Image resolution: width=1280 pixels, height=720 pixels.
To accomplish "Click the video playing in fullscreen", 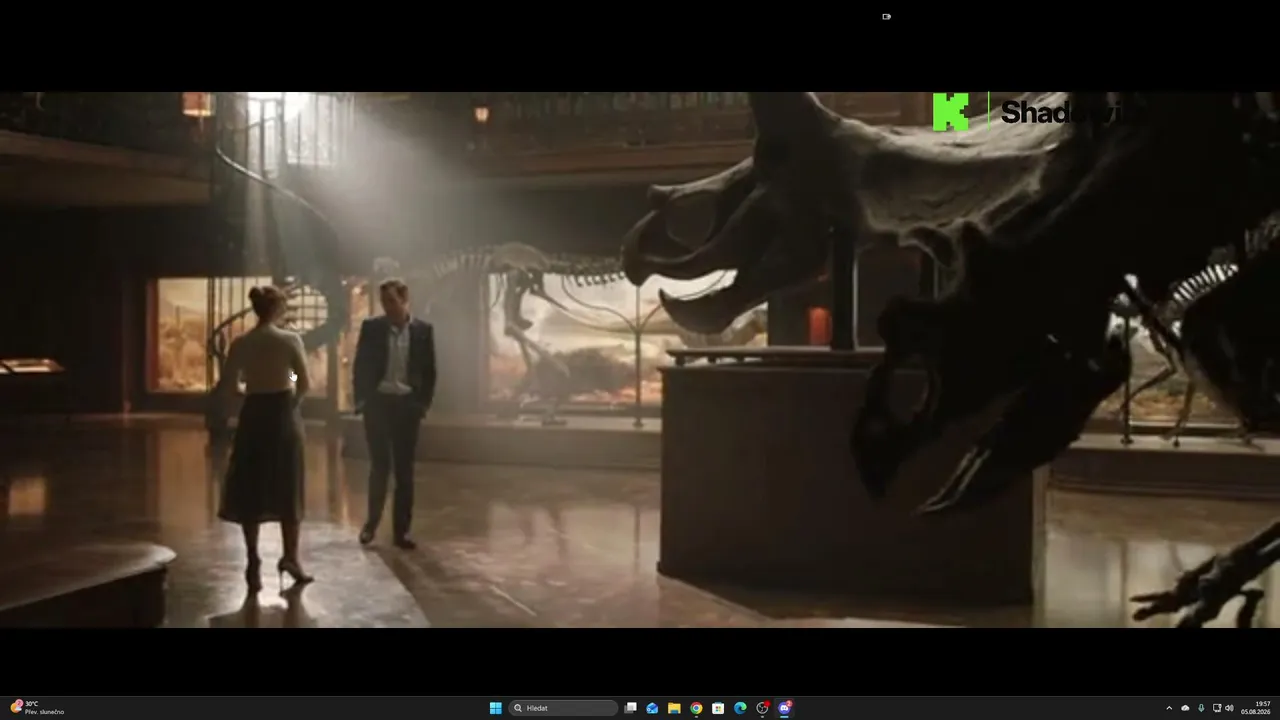I will pos(640,360).
